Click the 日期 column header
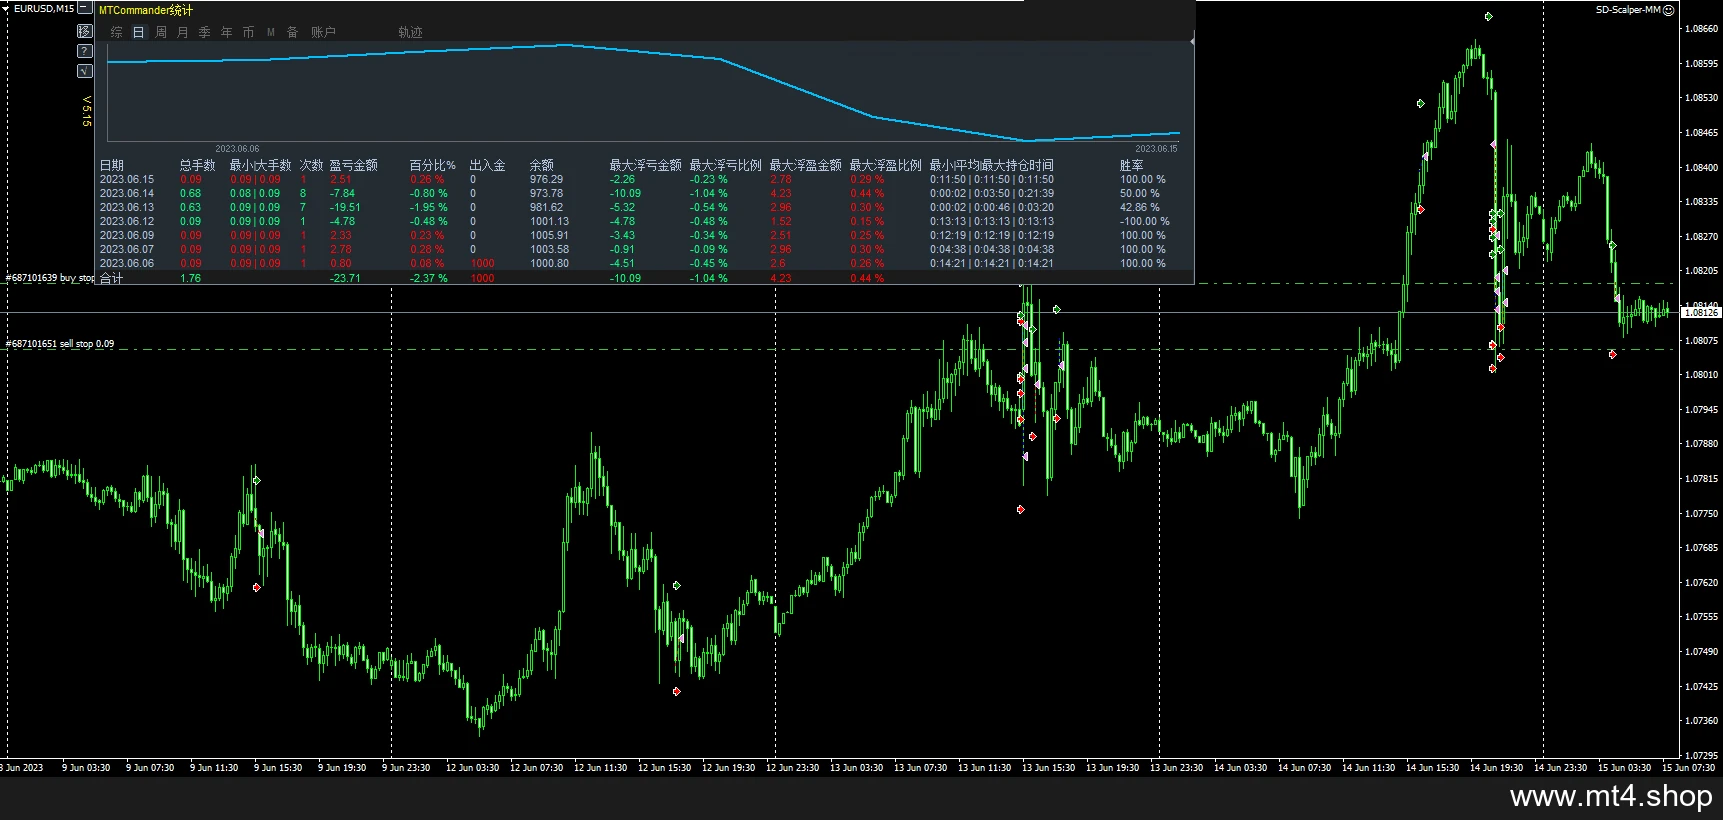This screenshot has height=820, width=1723. (112, 165)
